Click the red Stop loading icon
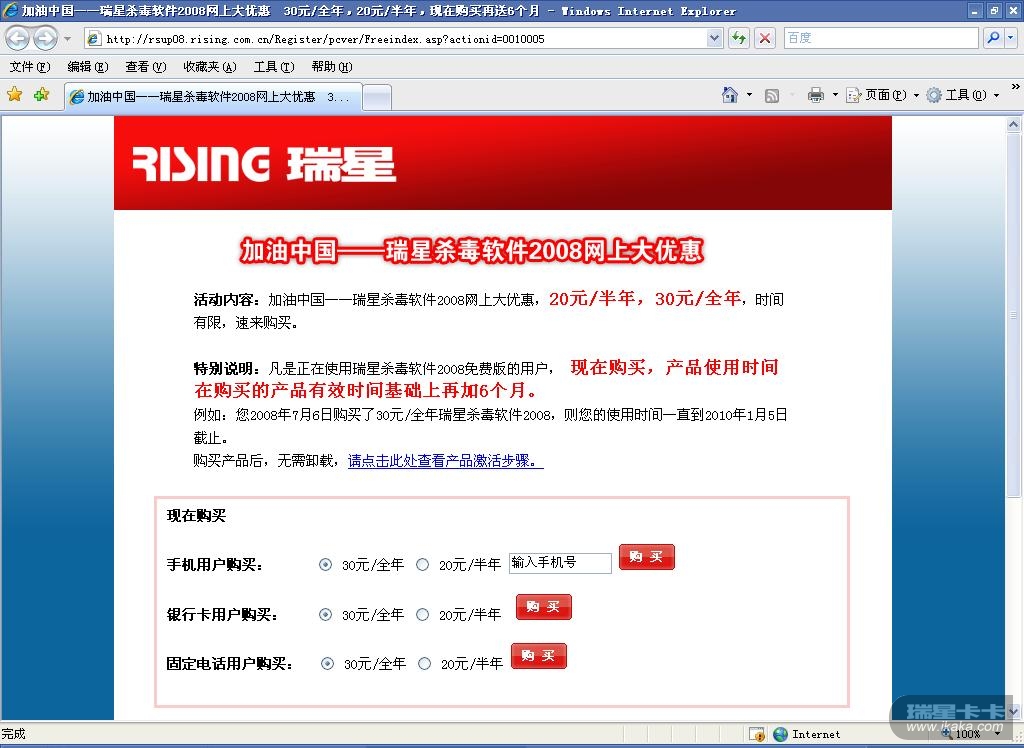The height and width of the screenshot is (748, 1024). pyautogui.click(x=765, y=39)
